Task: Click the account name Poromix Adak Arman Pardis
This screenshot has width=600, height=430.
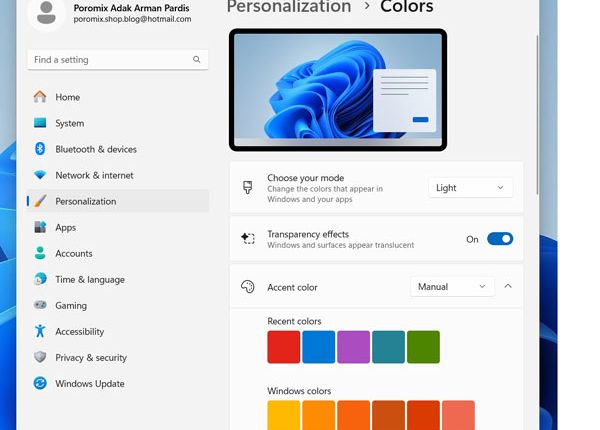Action: (131, 8)
